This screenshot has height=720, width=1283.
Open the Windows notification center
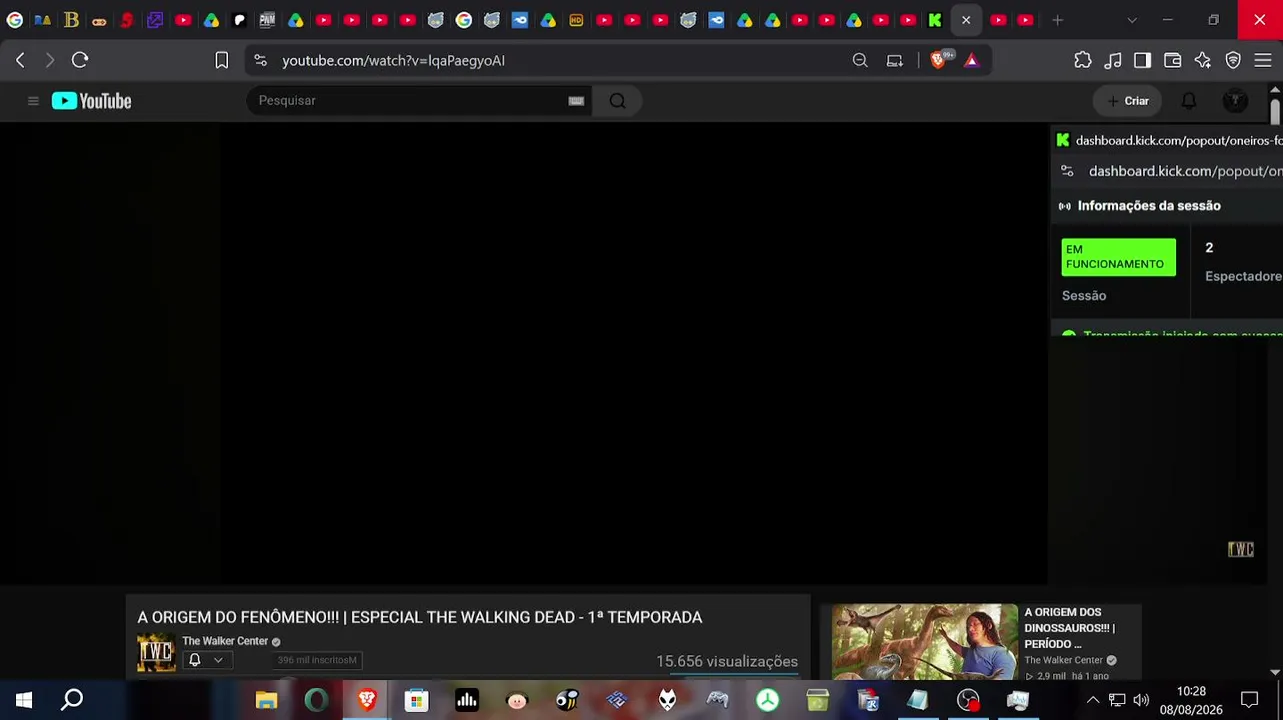[x=1249, y=700]
